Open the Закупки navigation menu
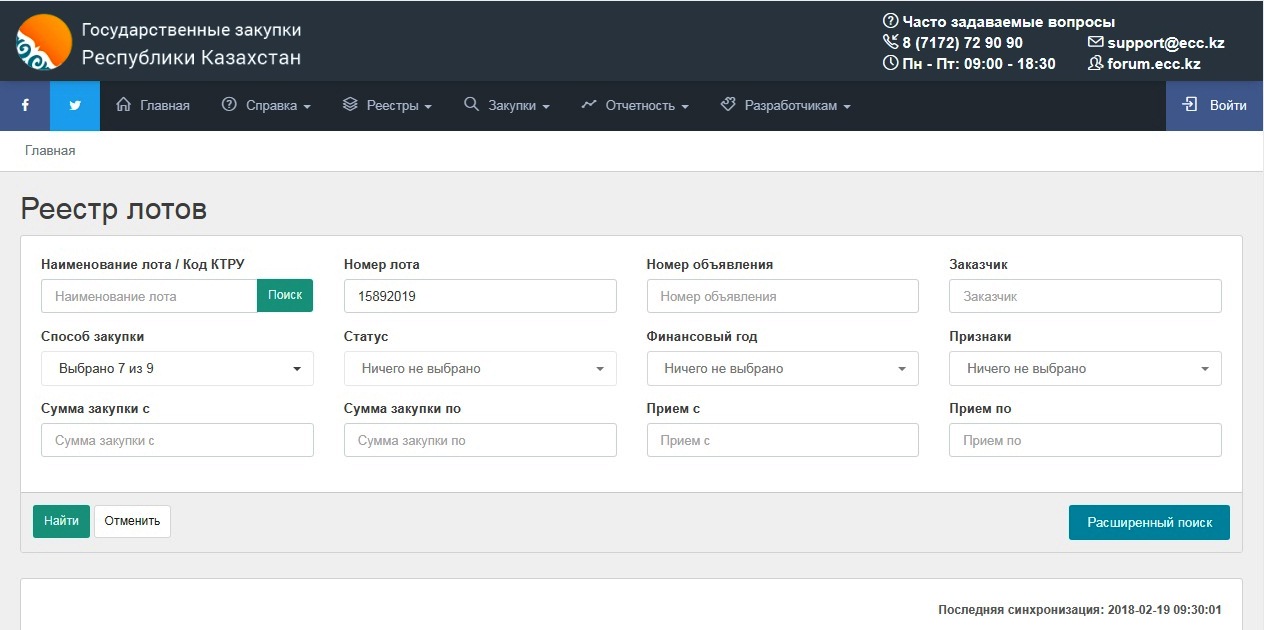Image resolution: width=1264 pixels, height=630 pixels. 507,106
